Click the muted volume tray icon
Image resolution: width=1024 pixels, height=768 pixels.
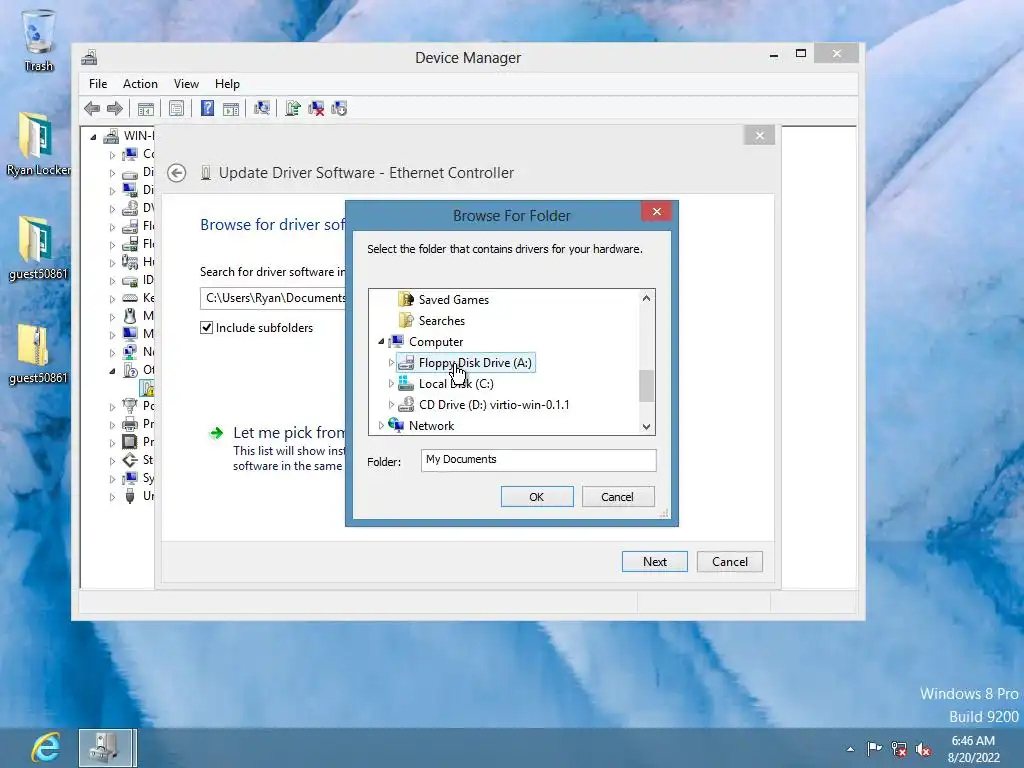(x=923, y=749)
